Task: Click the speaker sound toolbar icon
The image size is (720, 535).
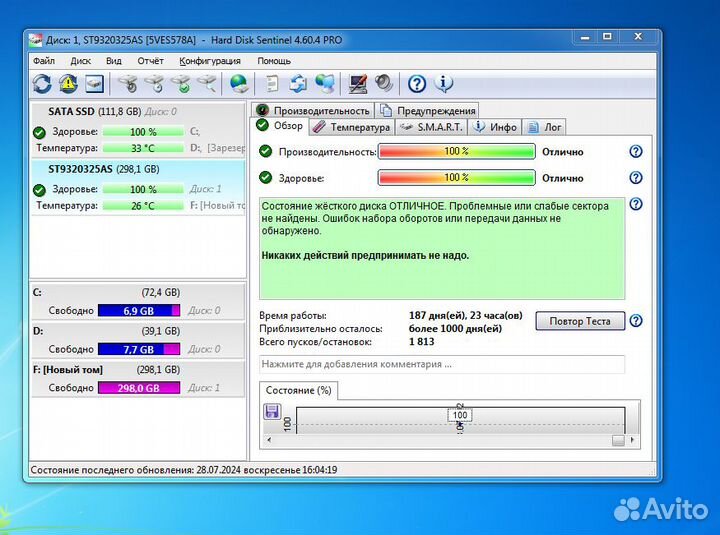Action: (384, 84)
